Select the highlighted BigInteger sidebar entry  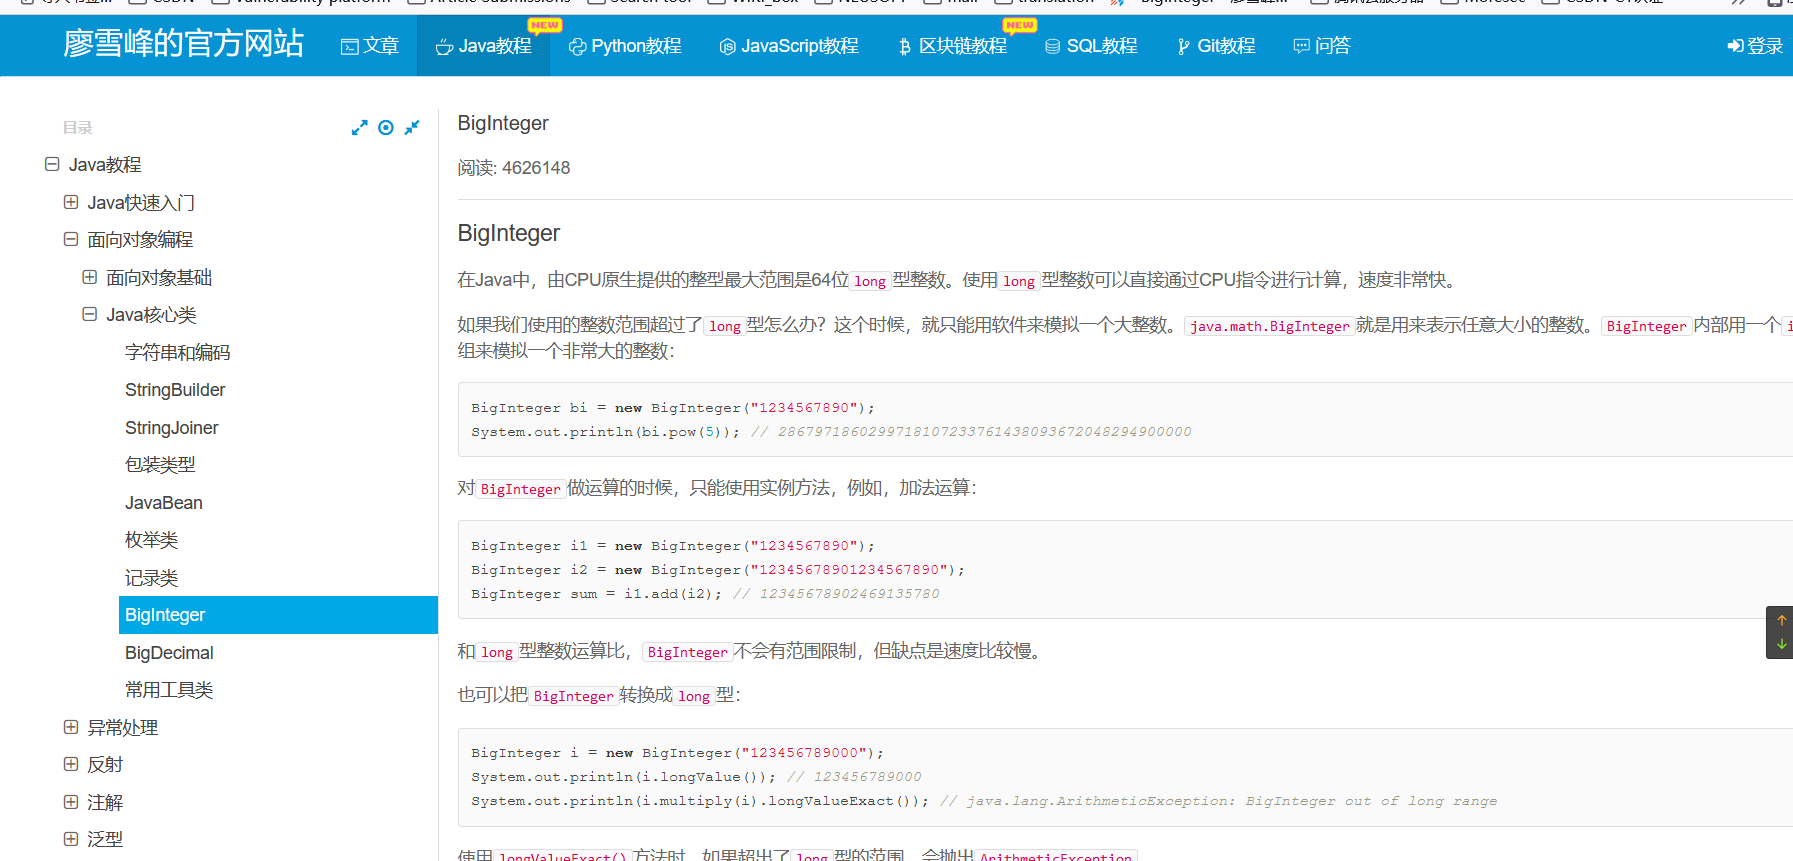coord(278,615)
